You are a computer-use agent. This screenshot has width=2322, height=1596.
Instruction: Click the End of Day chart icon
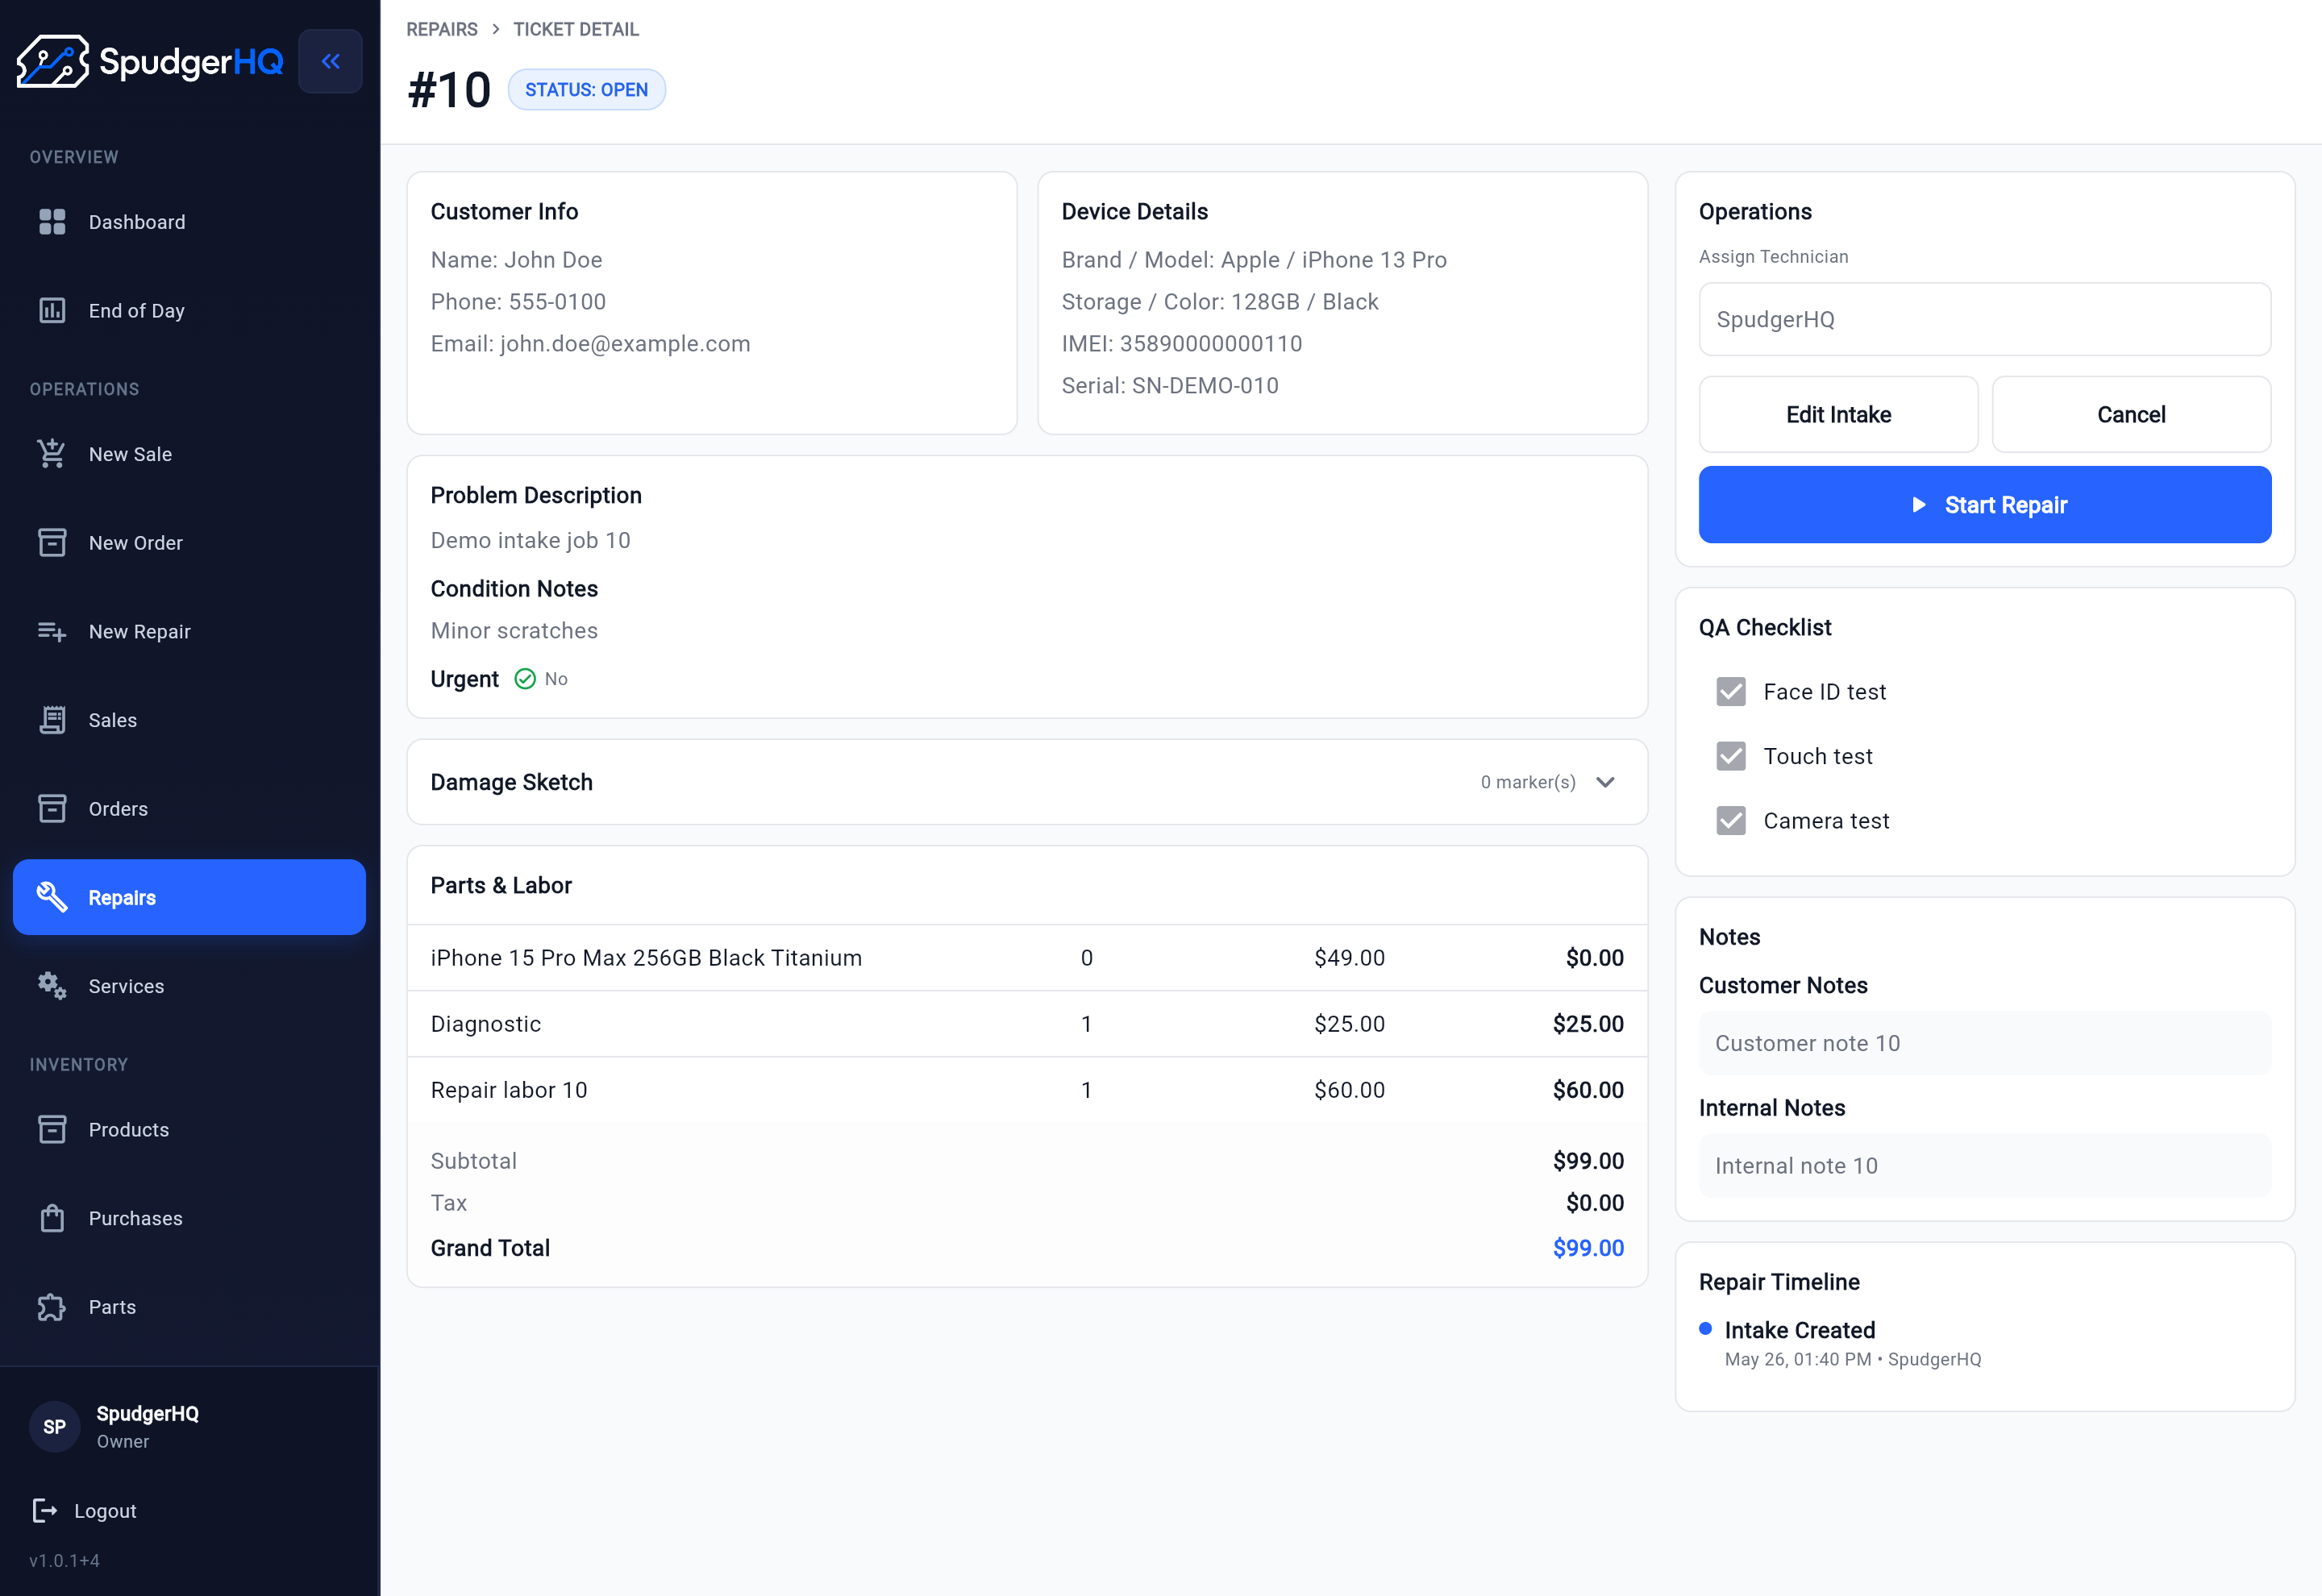point(52,311)
